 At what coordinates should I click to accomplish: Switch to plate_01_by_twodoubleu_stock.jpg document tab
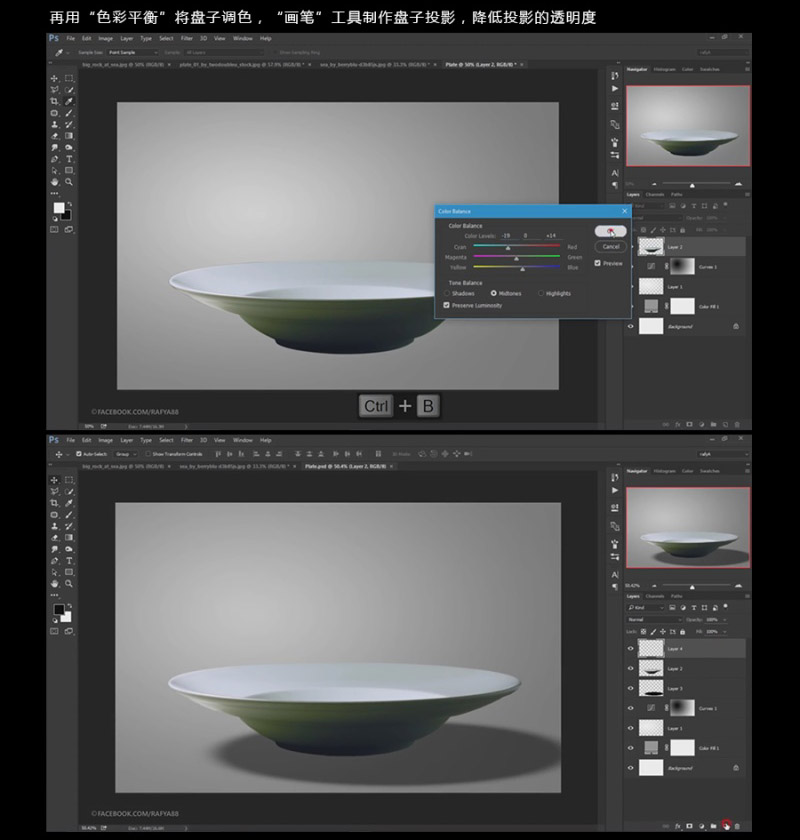pyautogui.click(x=242, y=64)
